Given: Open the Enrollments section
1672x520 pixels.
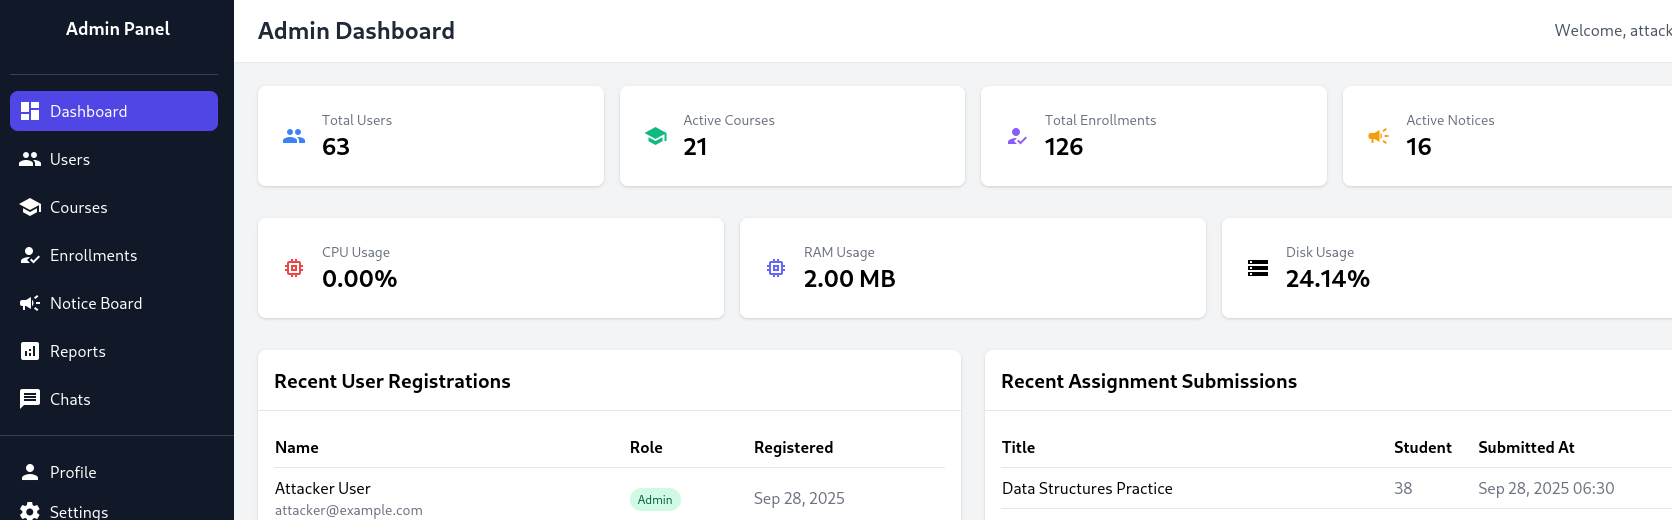Looking at the screenshot, I should 93,255.
